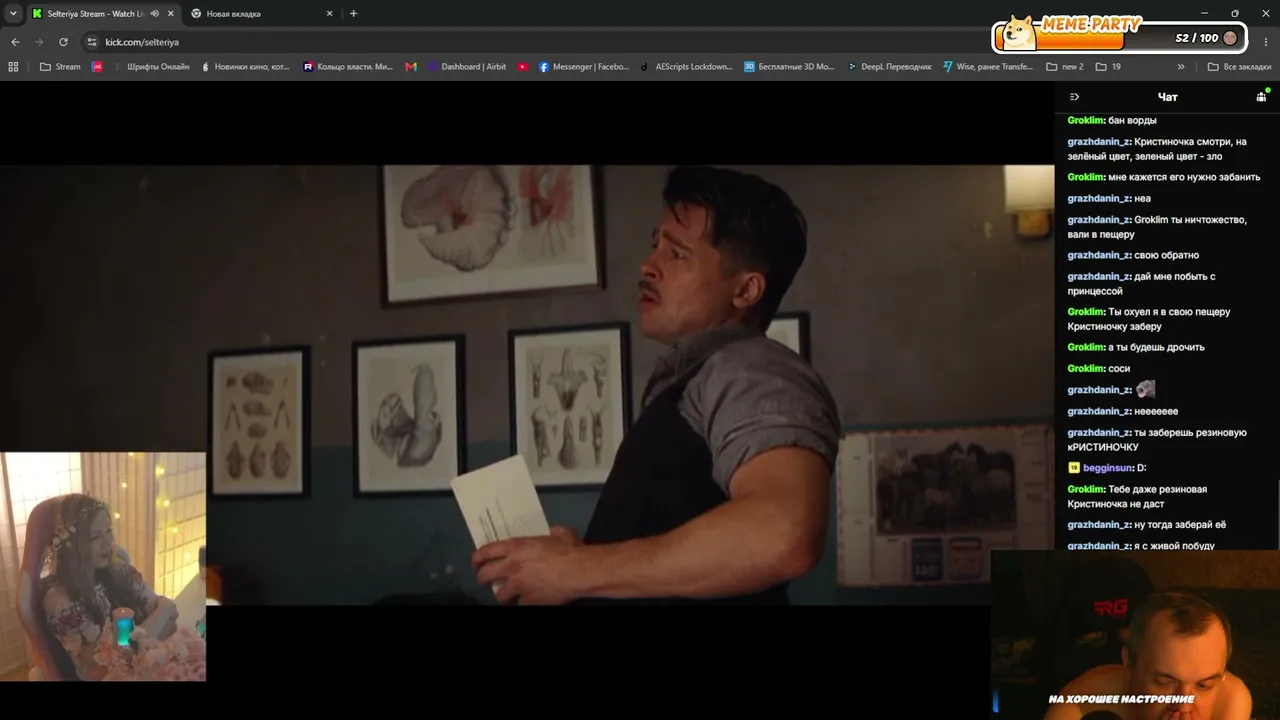The width and height of the screenshot is (1280, 720).
Task: Open the Chrome three-dot menu
Action: point(1267,42)
